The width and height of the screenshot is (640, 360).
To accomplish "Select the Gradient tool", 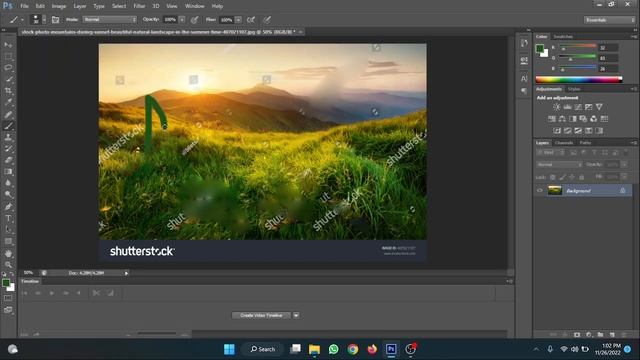I will 8,171.
